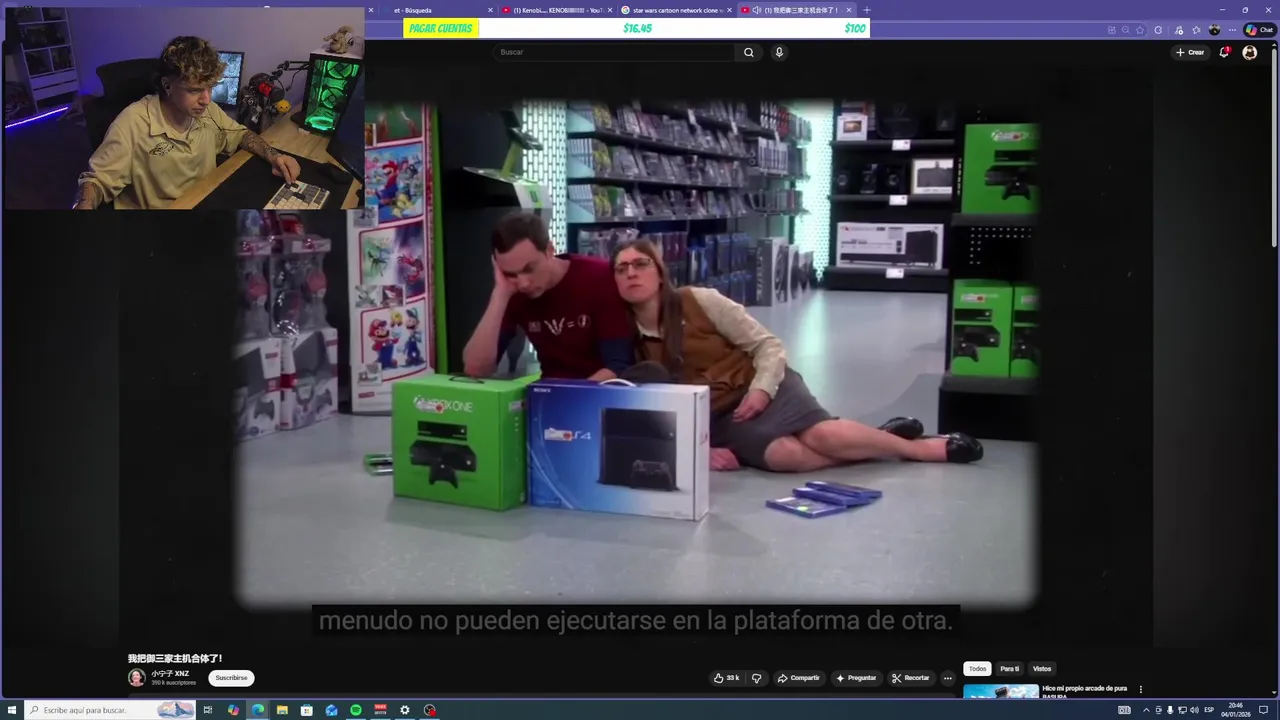1280x720 pixels.
Task: Open Microsoft Edge from the taskbar
Action: [x=258, y=710]
